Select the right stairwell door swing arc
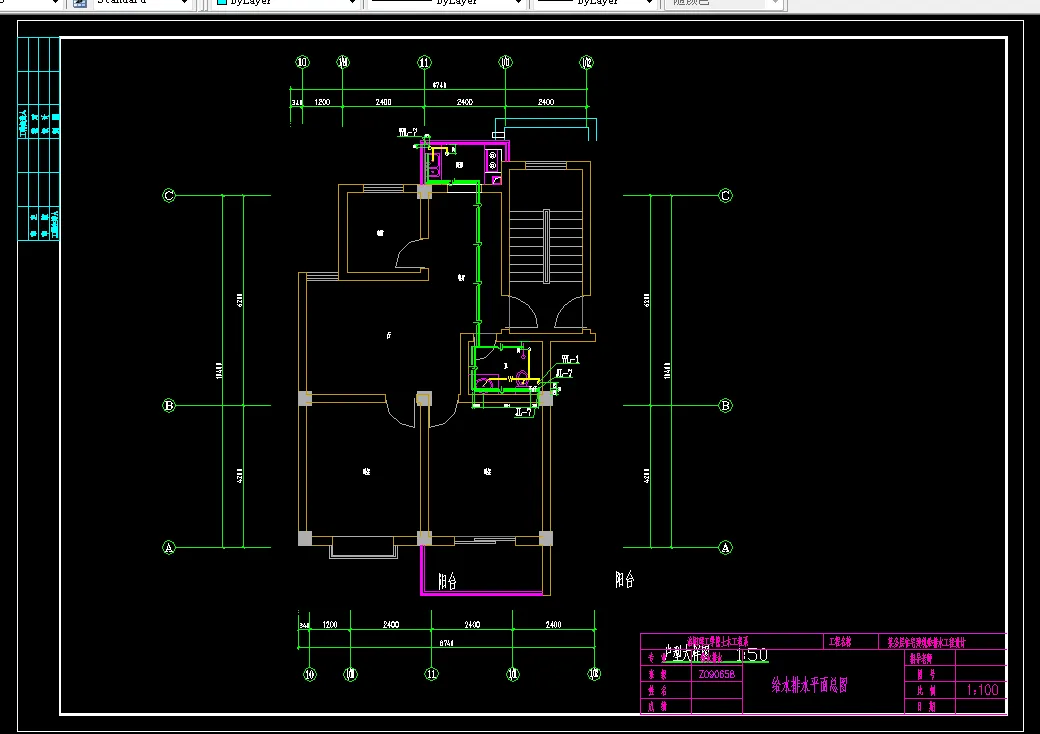1040x734 pixels. 568,312
